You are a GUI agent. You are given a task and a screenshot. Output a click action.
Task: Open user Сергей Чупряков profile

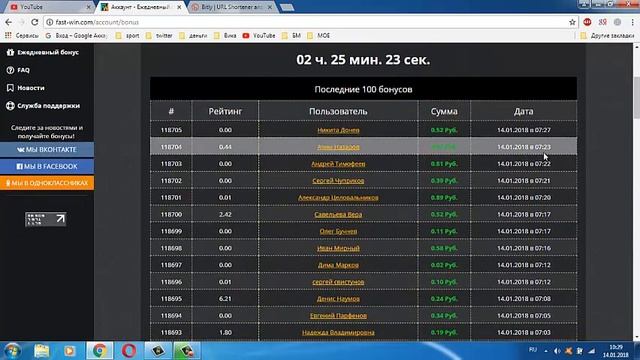(x=338, y=180)
